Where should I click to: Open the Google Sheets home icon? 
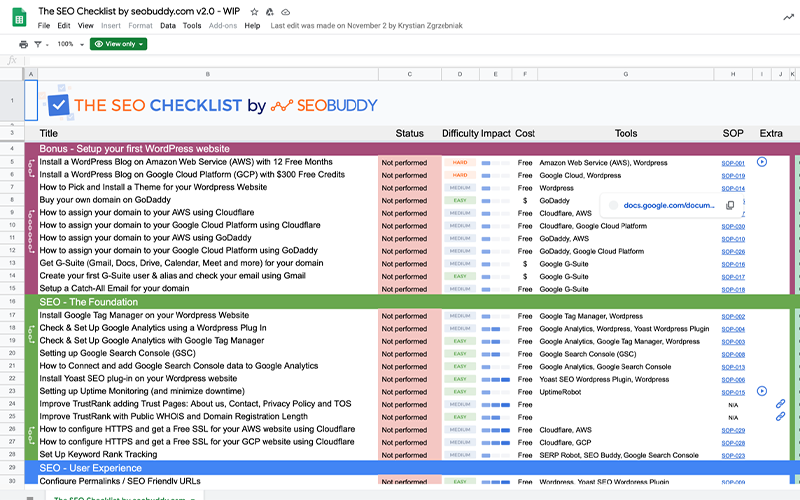tap(19, 18)
